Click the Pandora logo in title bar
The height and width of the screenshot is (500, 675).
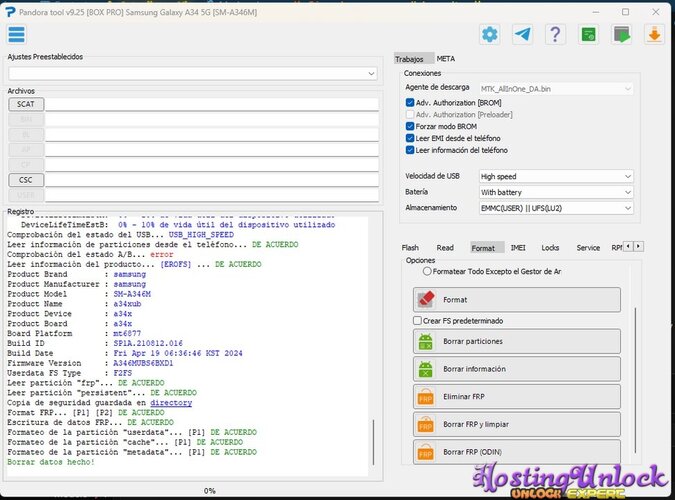(x=10, y=12)
